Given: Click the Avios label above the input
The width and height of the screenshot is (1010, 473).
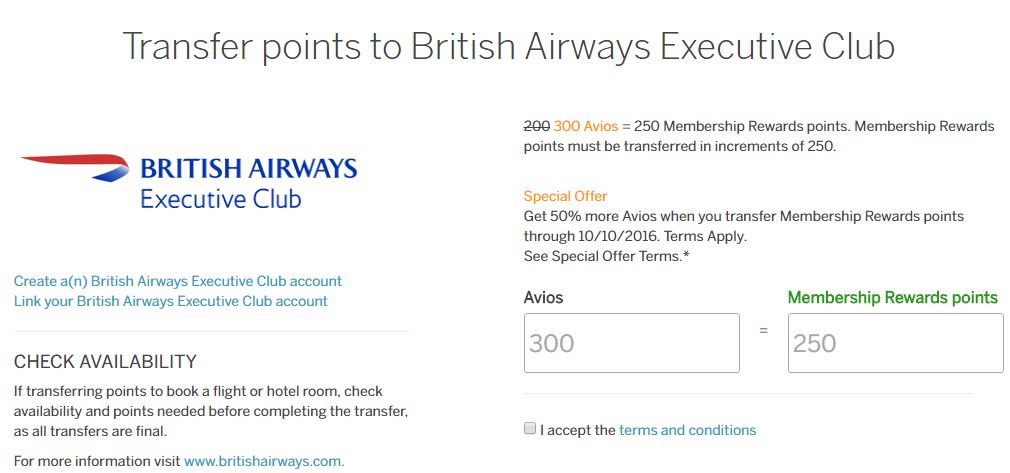Looking at the screenshot, I should pos(543,297).
